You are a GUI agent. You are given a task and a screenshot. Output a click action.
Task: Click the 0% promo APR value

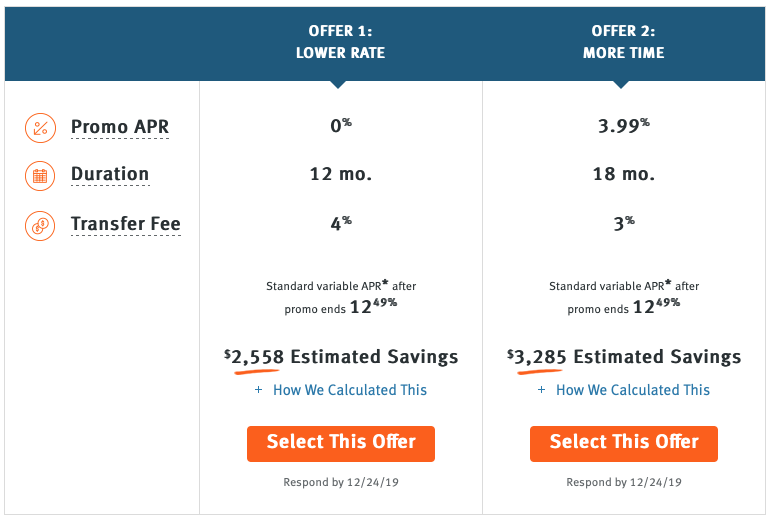tap(341, 127)
